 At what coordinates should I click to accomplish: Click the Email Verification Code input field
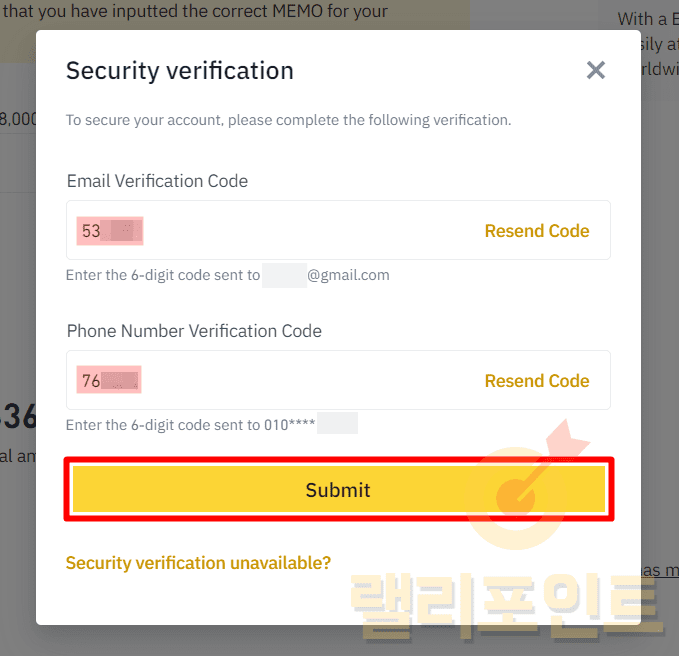(x=300, y=231)
